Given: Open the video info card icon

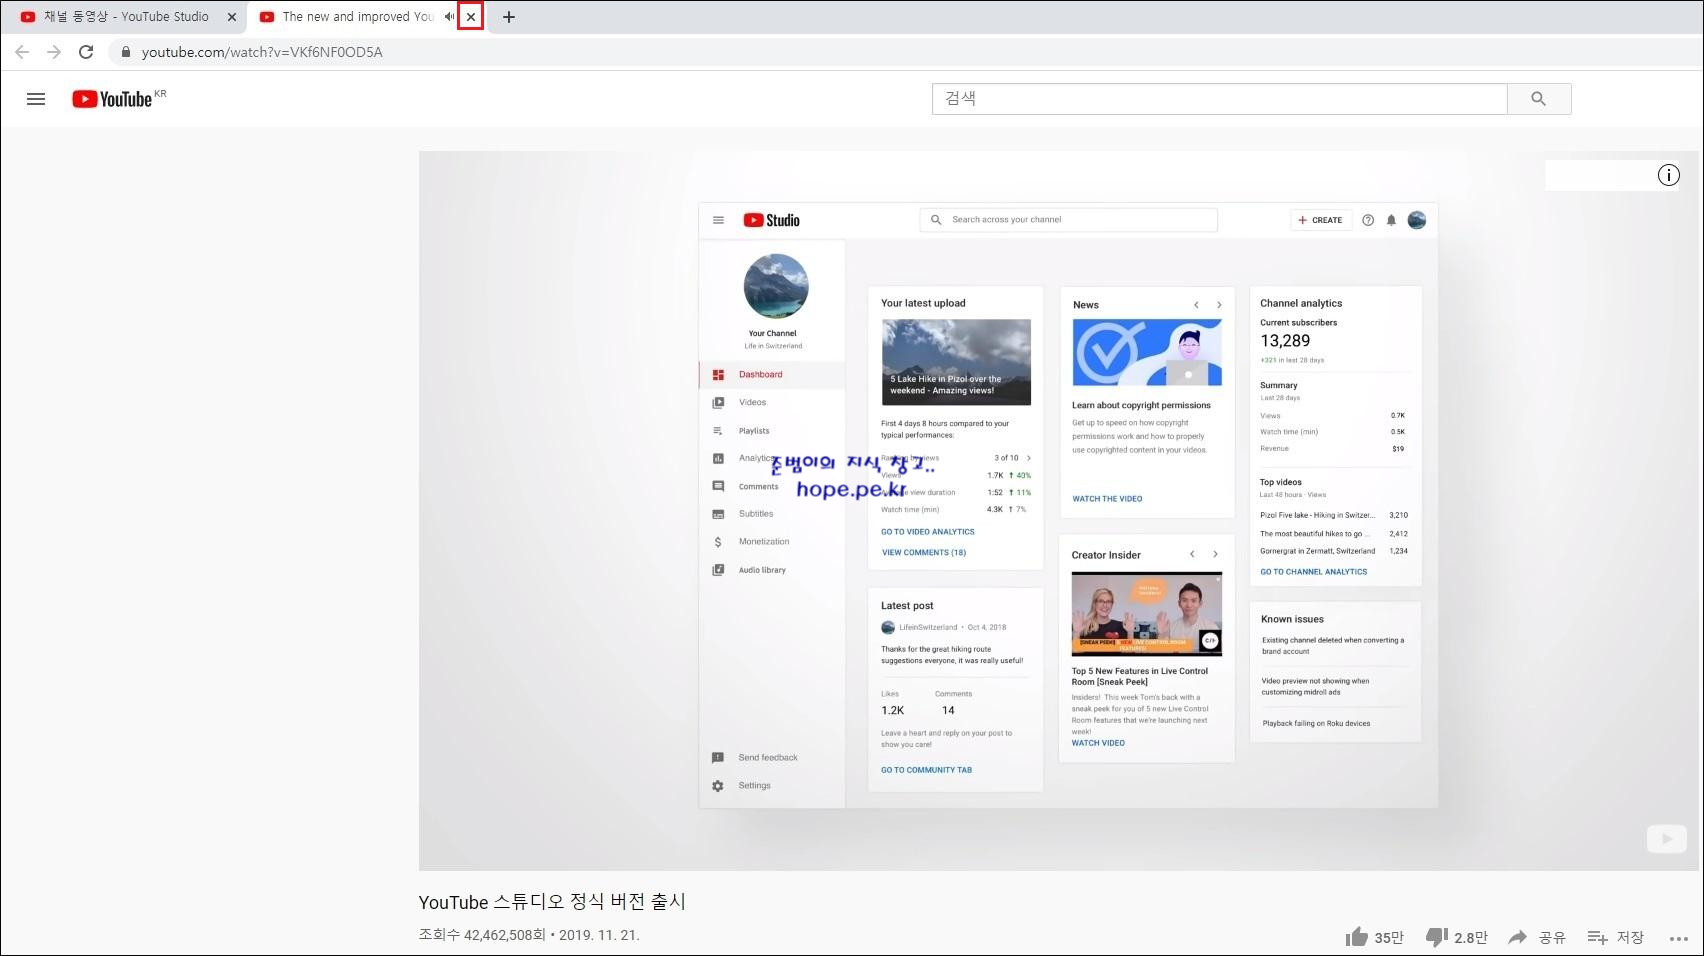Looking at the screenshot, I should pyautogui.click(x=1668, y=175).
